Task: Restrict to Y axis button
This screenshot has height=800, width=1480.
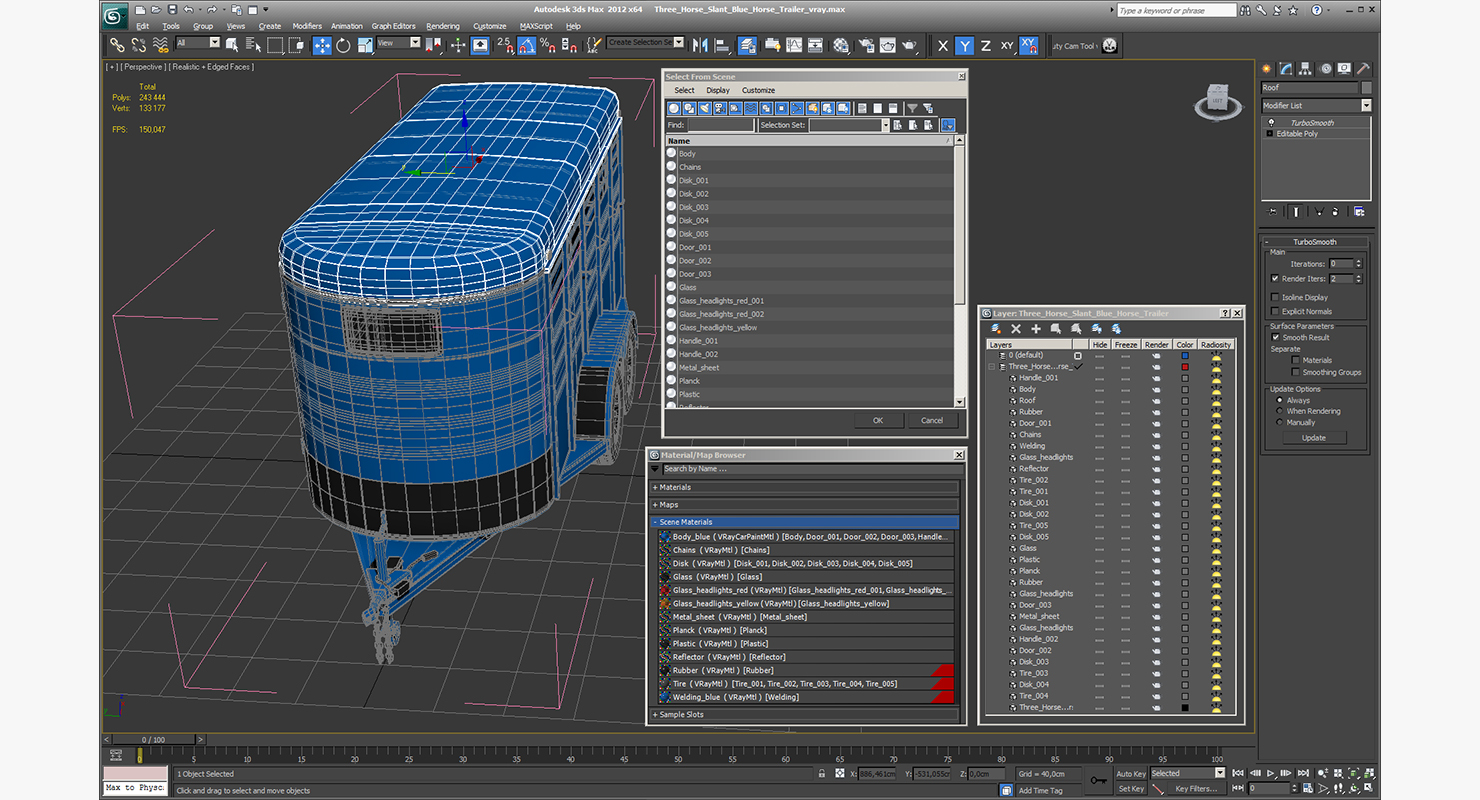Action: (965, 45)
